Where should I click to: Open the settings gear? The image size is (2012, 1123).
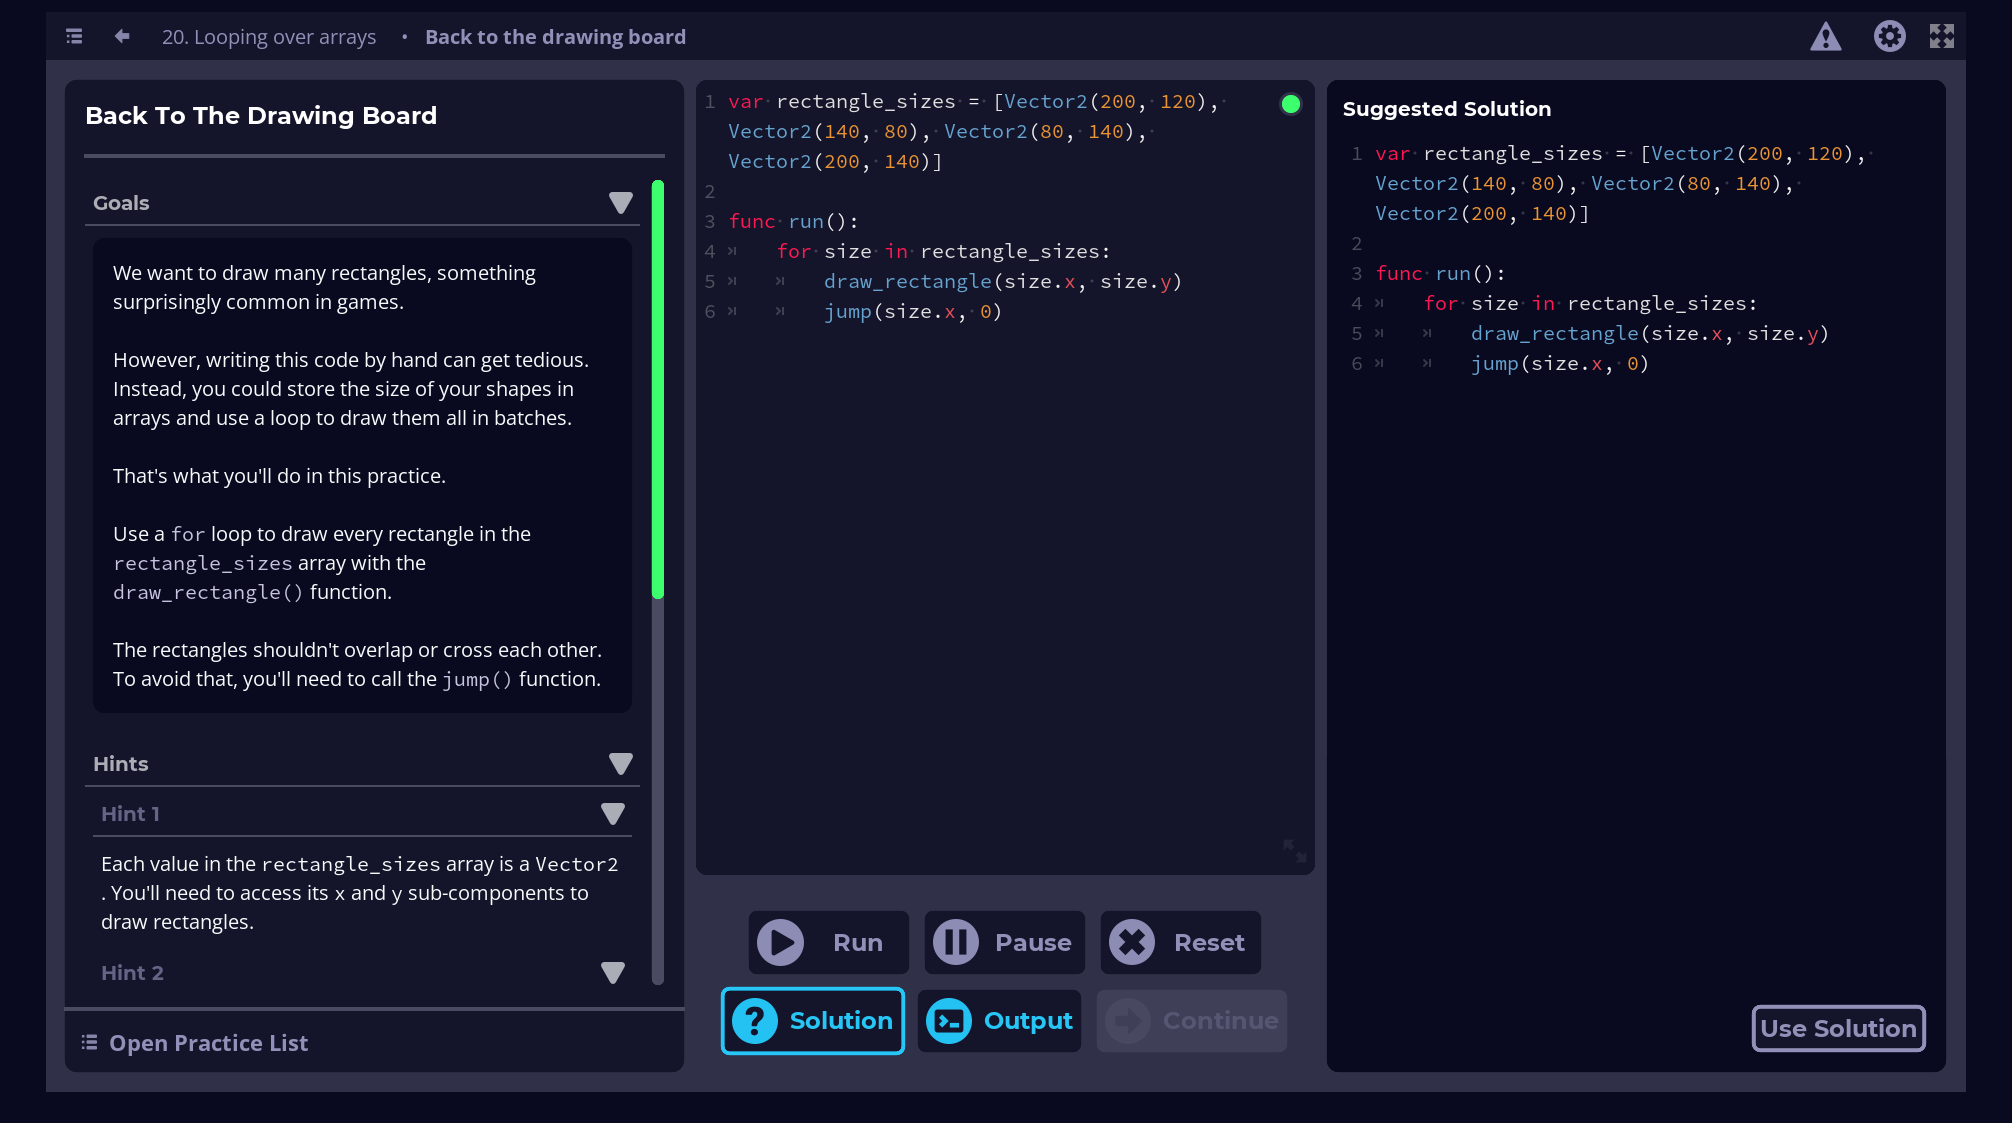(1890, 36)
